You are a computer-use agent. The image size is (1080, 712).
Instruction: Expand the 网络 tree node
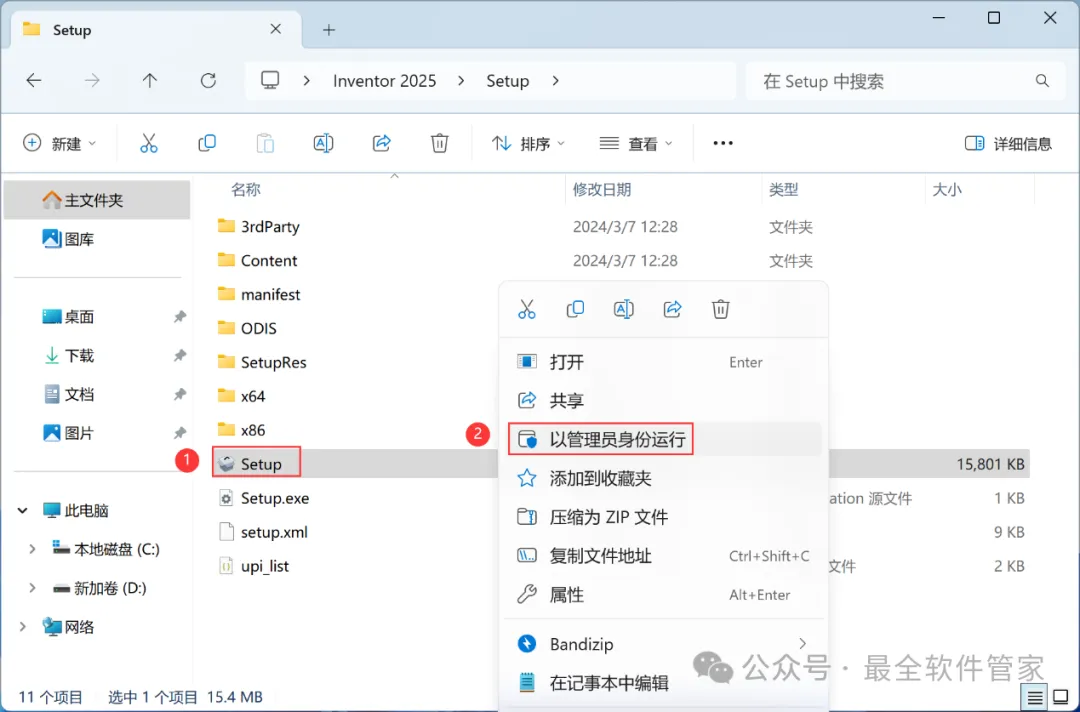23,627
